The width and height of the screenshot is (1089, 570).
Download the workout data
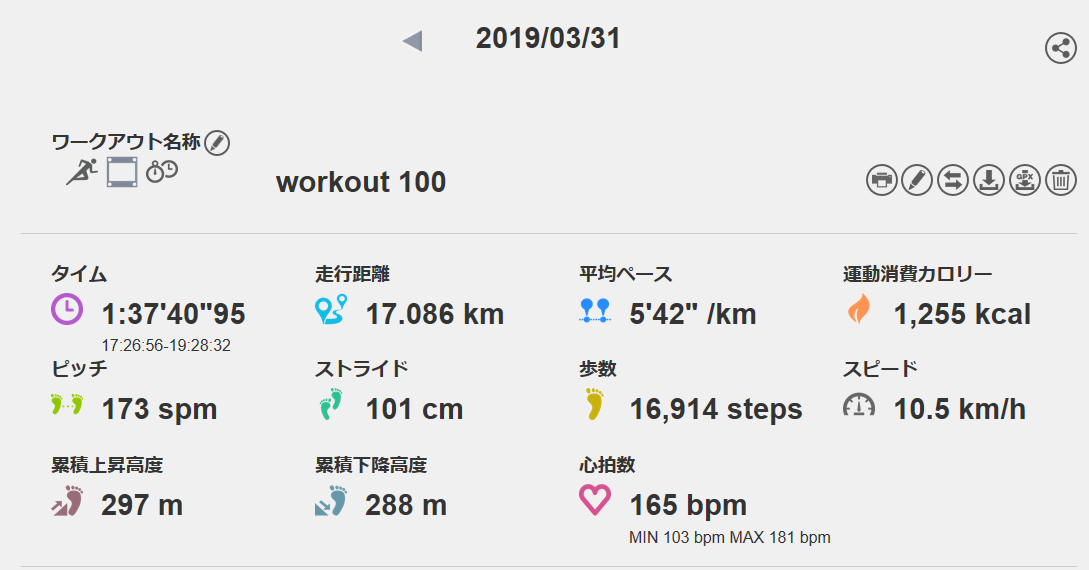(989, 180)
